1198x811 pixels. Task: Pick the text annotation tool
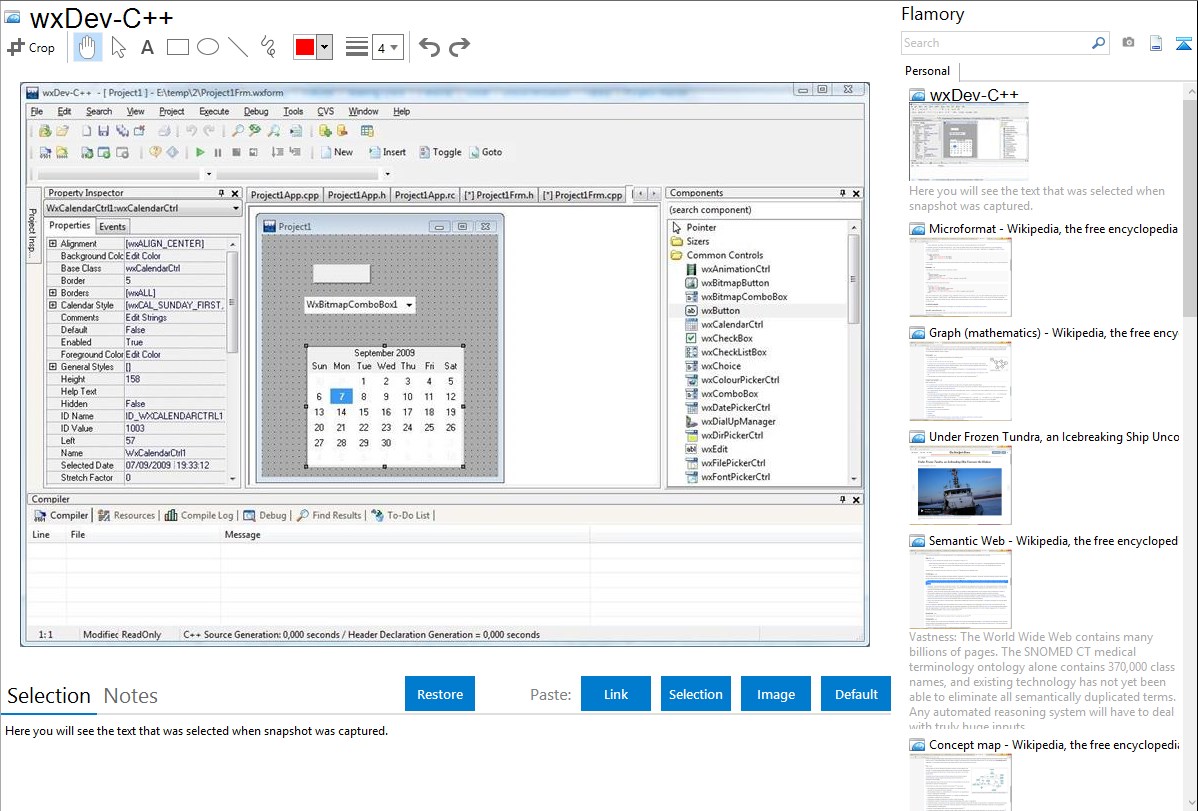147,47
